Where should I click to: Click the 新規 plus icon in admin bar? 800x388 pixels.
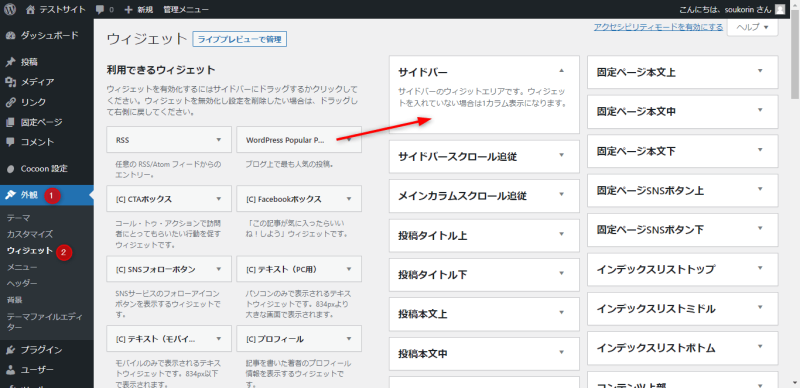[128, 9]
